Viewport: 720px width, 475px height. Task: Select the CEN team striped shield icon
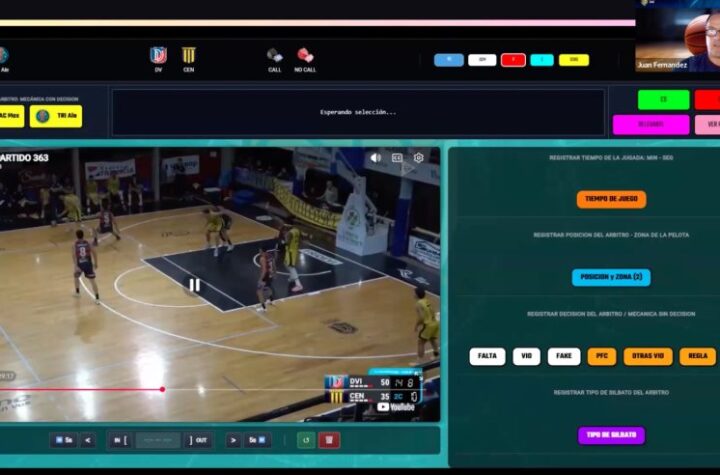click(188, 55)
